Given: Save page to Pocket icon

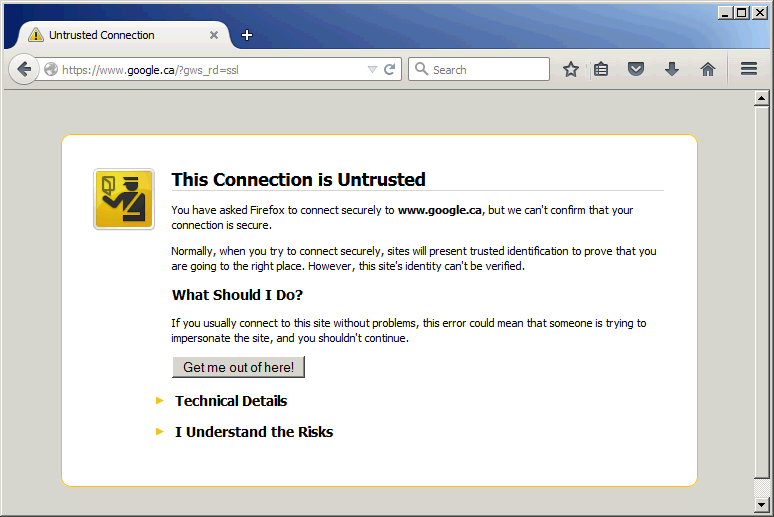Looking at the screenshot, I should pos(636,69).
